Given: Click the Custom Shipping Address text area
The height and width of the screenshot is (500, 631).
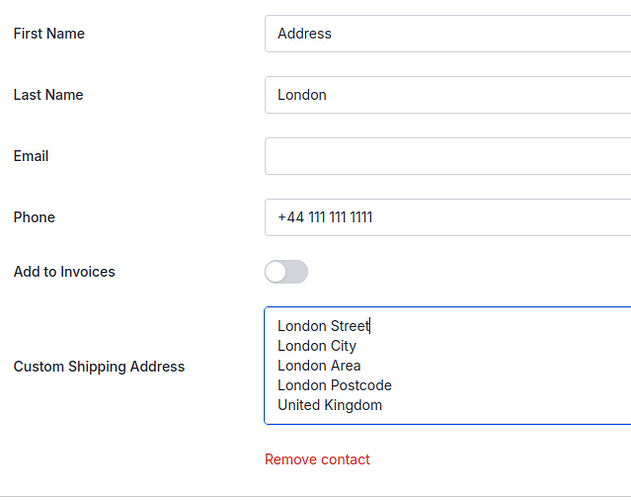Looking at the screenshot, I should [x=447, y=366].
